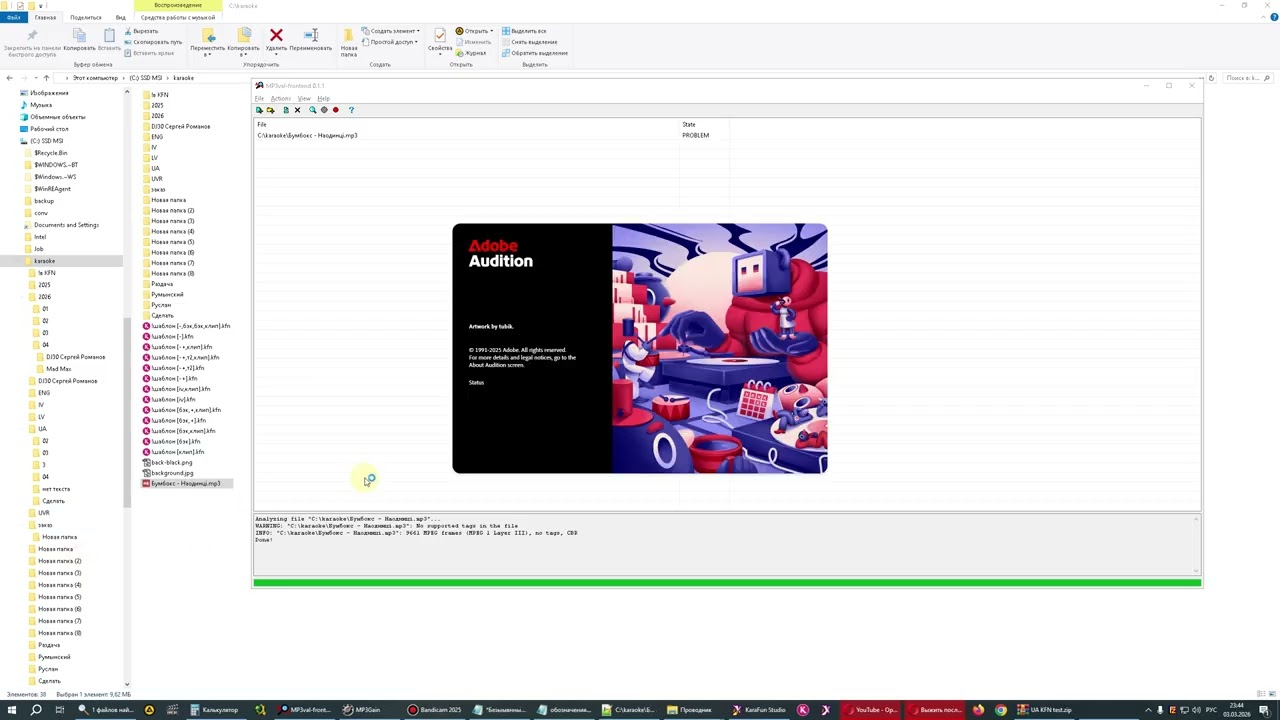Open the File menu in MP3val-frontend

259,98
